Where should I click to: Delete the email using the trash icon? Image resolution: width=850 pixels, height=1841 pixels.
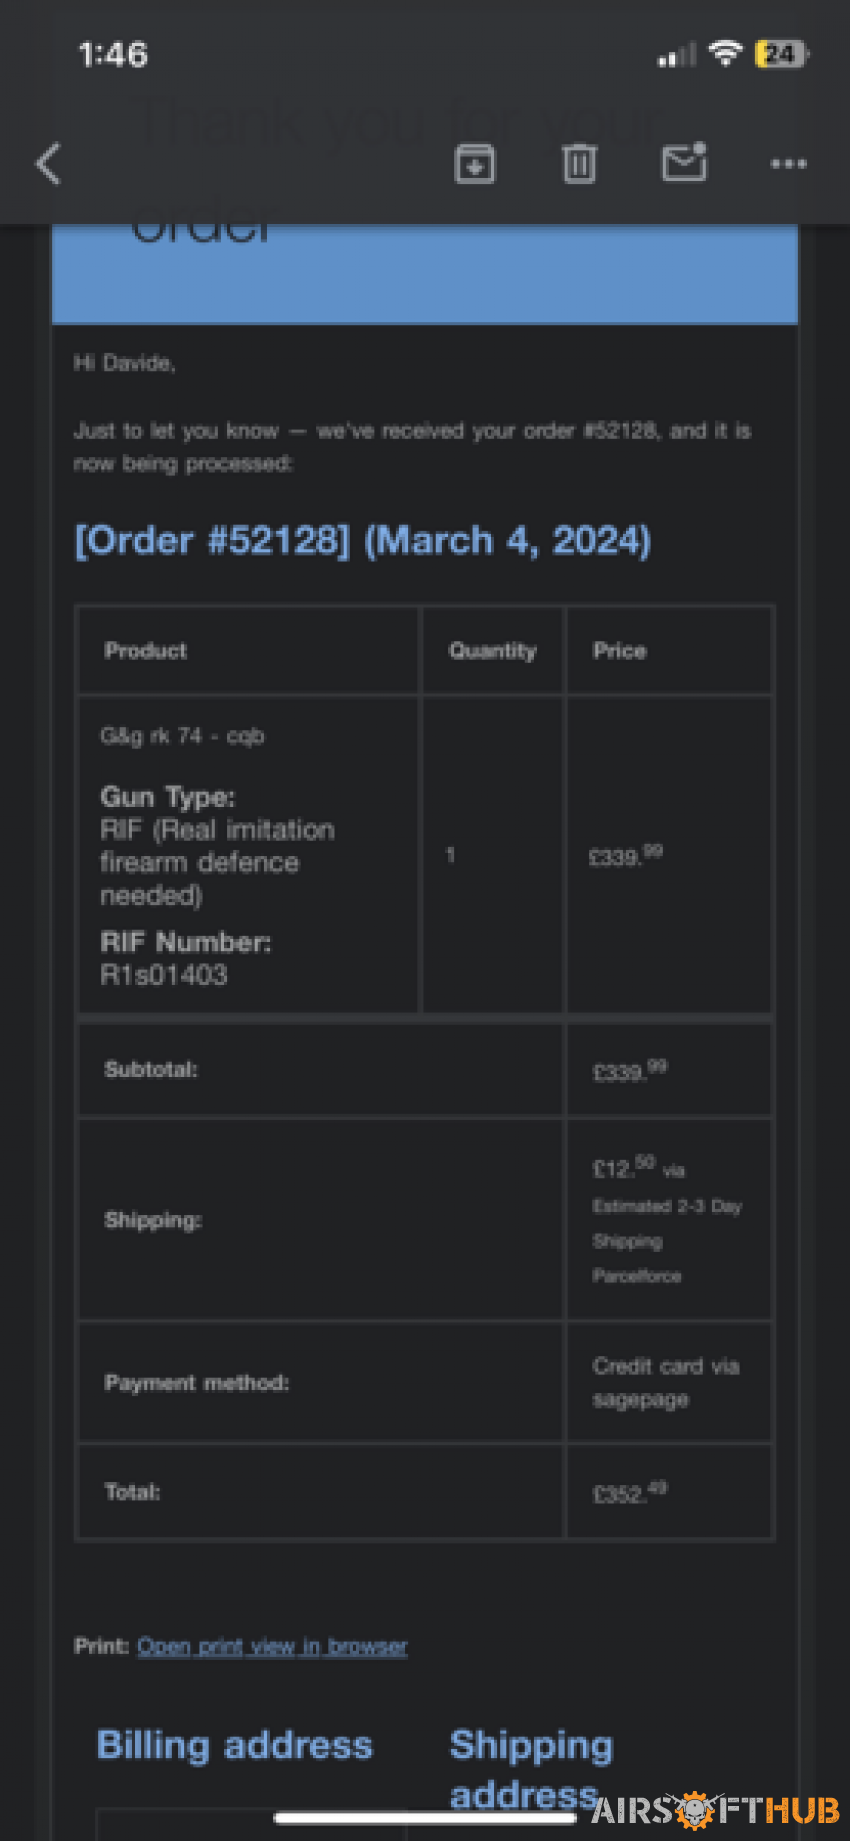click(x=579, y=163)
